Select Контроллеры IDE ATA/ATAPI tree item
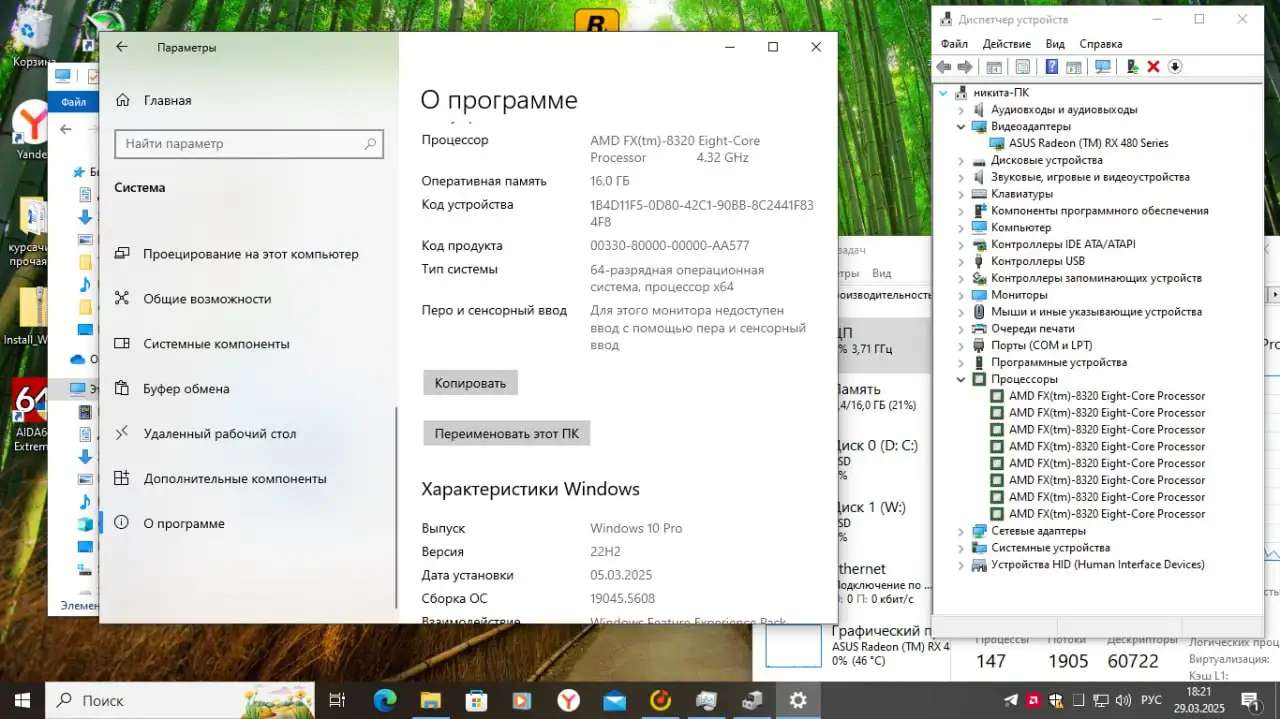 click(1063, 244)
